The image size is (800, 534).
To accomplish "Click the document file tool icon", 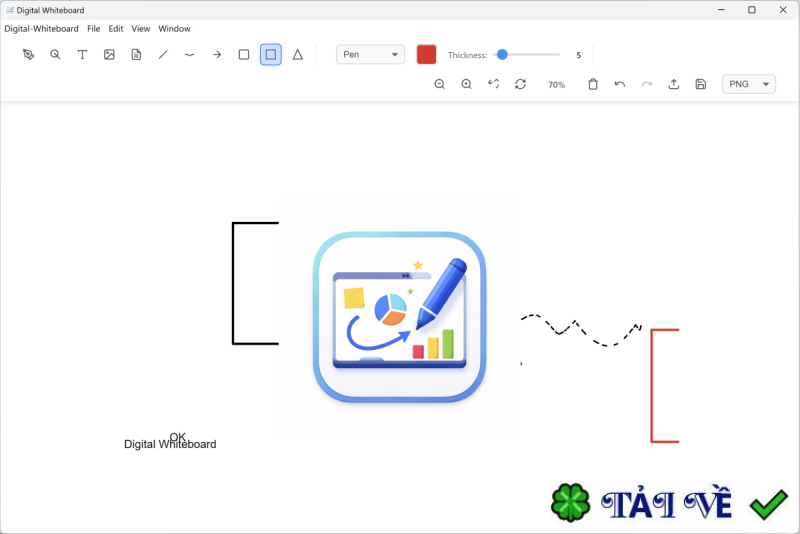I will [x=136, y=55].
